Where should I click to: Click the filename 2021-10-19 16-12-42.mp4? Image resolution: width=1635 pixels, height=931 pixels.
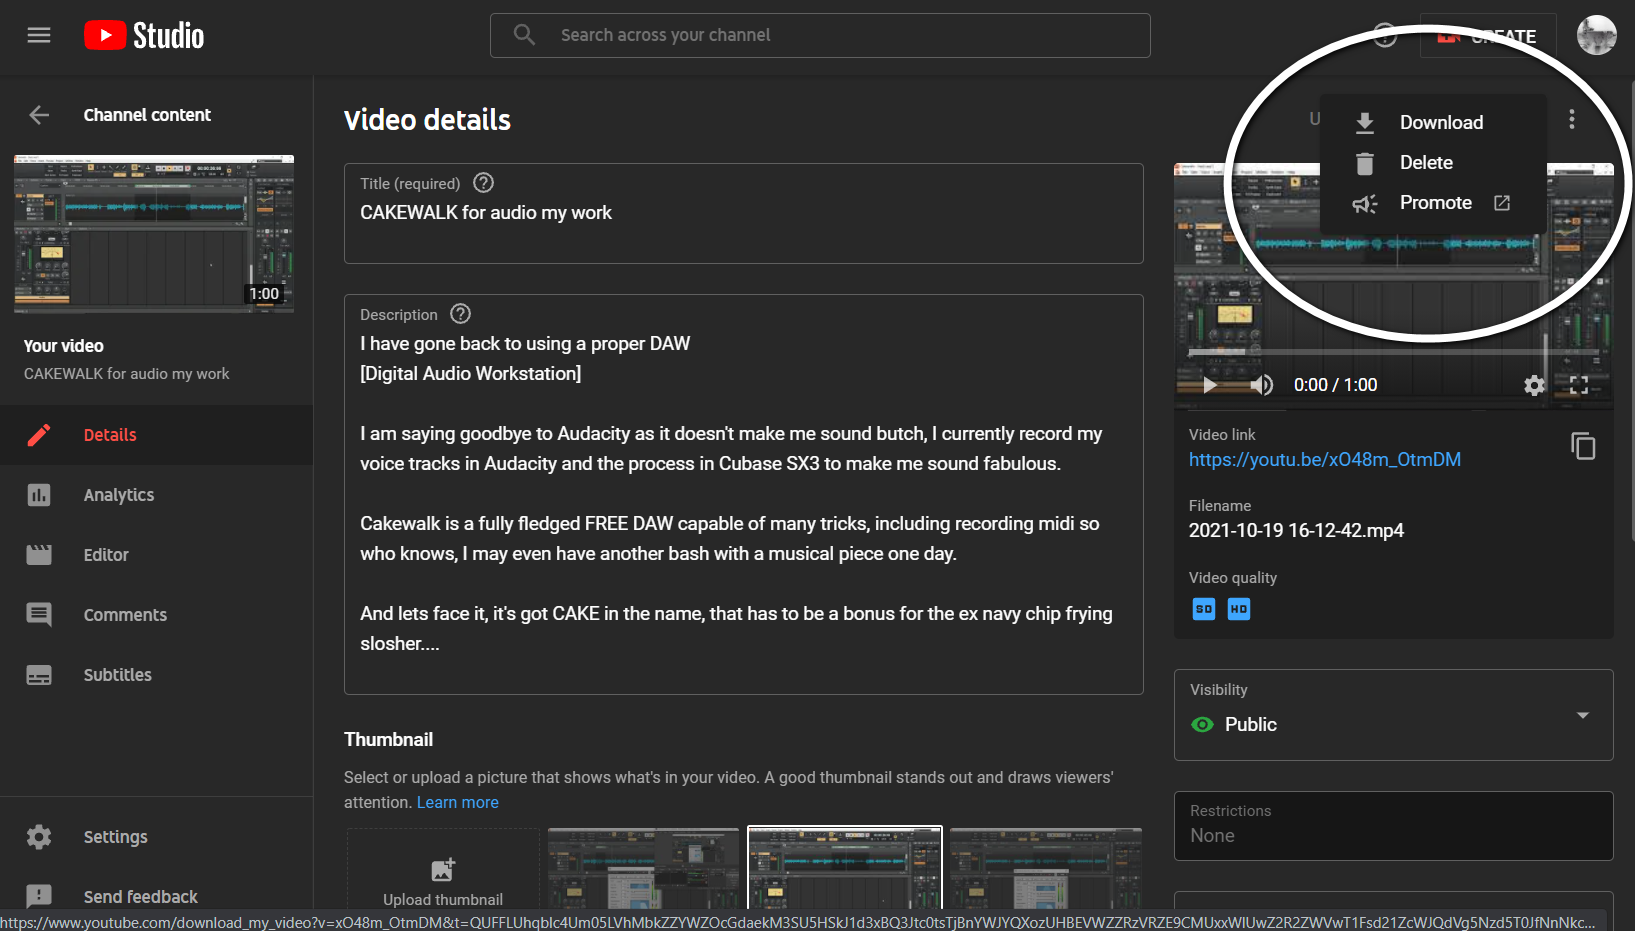pos(1296,531)
